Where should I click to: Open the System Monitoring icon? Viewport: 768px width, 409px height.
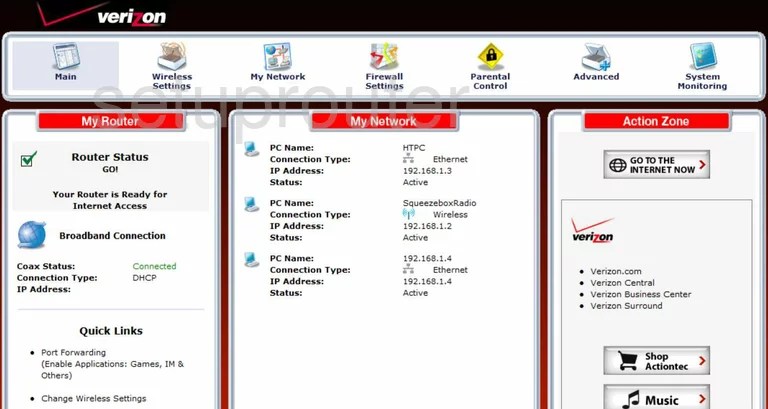(x=703, y=56)
